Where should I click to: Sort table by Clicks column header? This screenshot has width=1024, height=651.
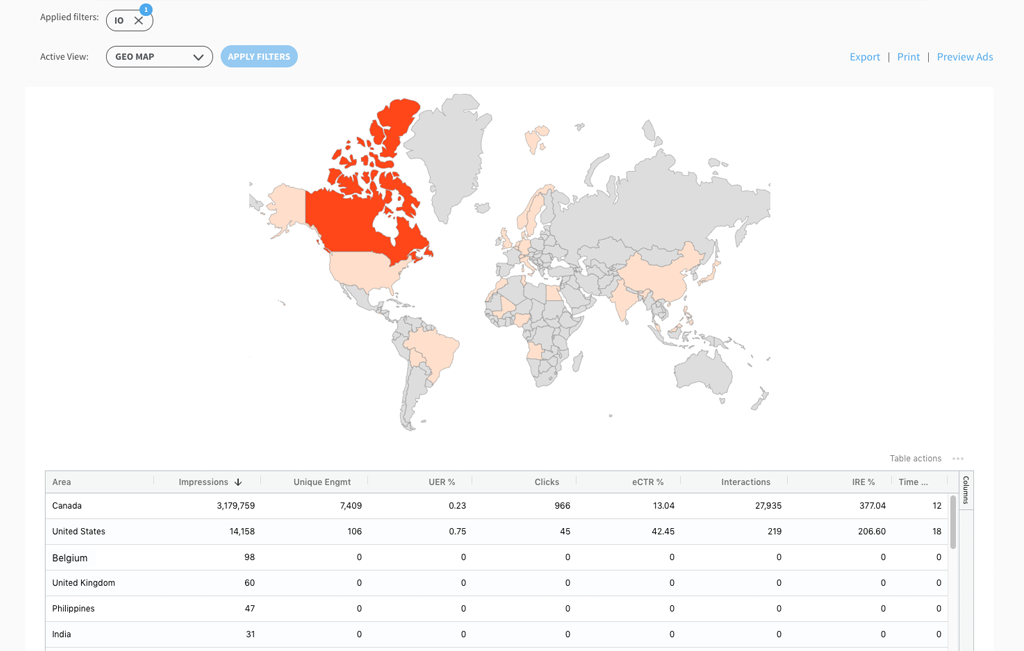[x=547, y=482]
